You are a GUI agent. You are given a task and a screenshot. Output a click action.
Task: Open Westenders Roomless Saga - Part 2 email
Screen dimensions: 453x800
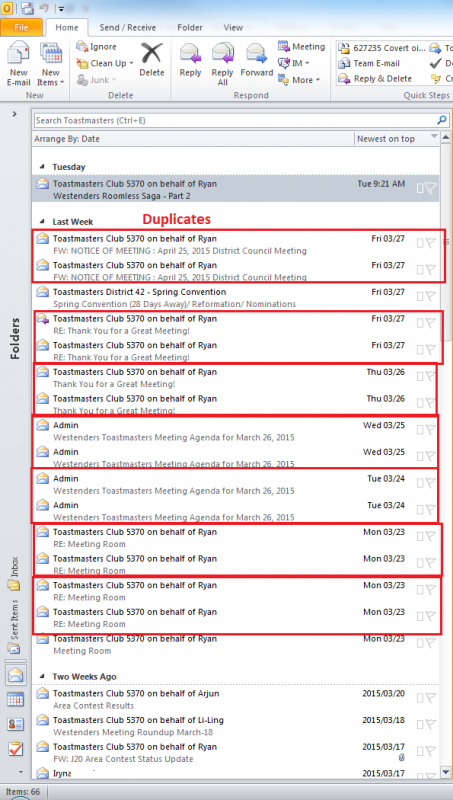pyautogui.click(x=235, y=189)
